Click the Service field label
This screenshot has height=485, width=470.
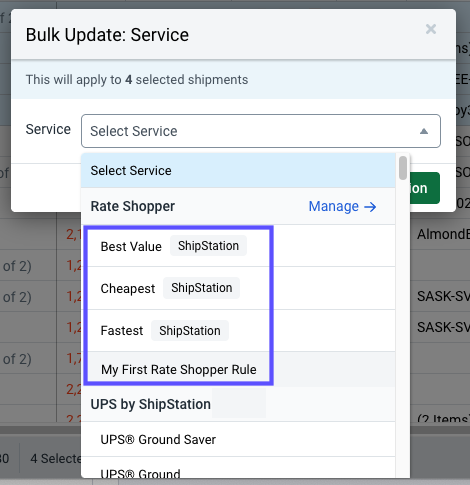pos(48,129)
